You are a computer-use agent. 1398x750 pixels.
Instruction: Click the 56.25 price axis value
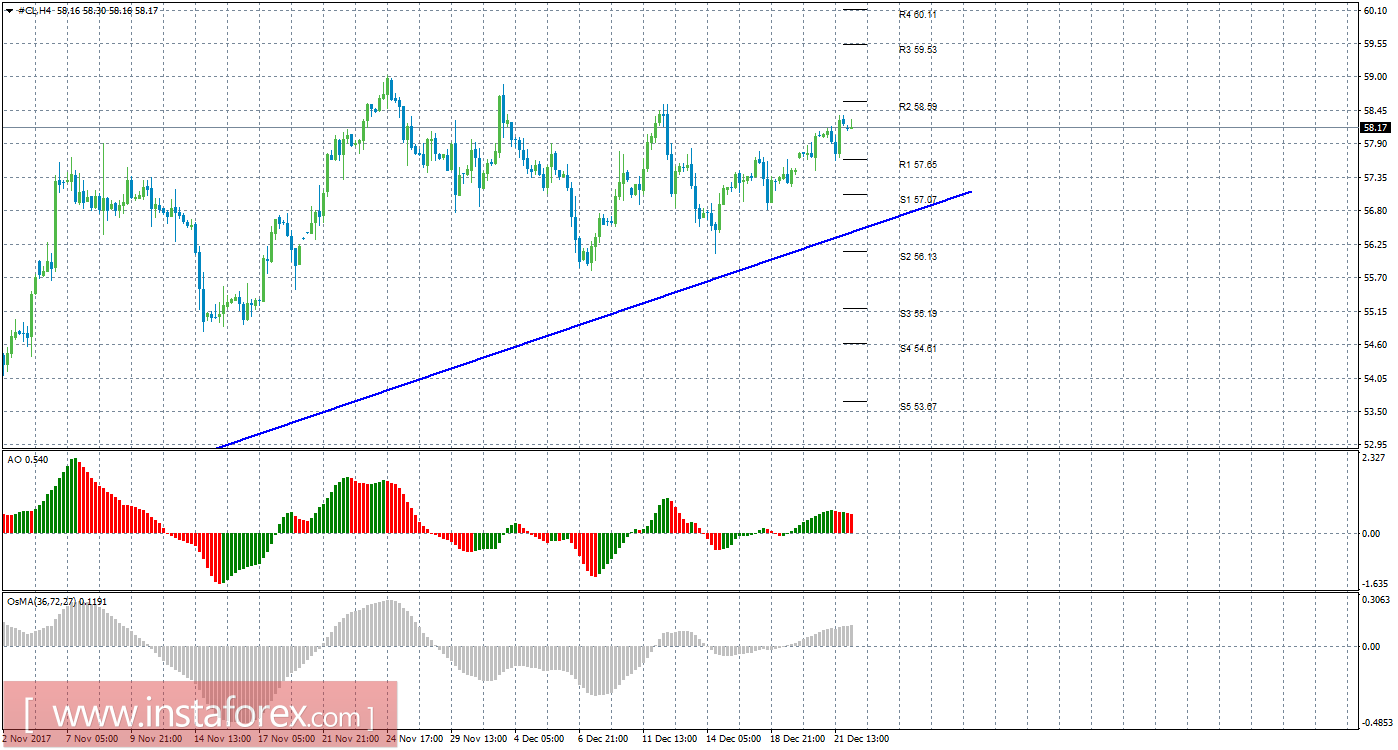(x=1374, y=244)
